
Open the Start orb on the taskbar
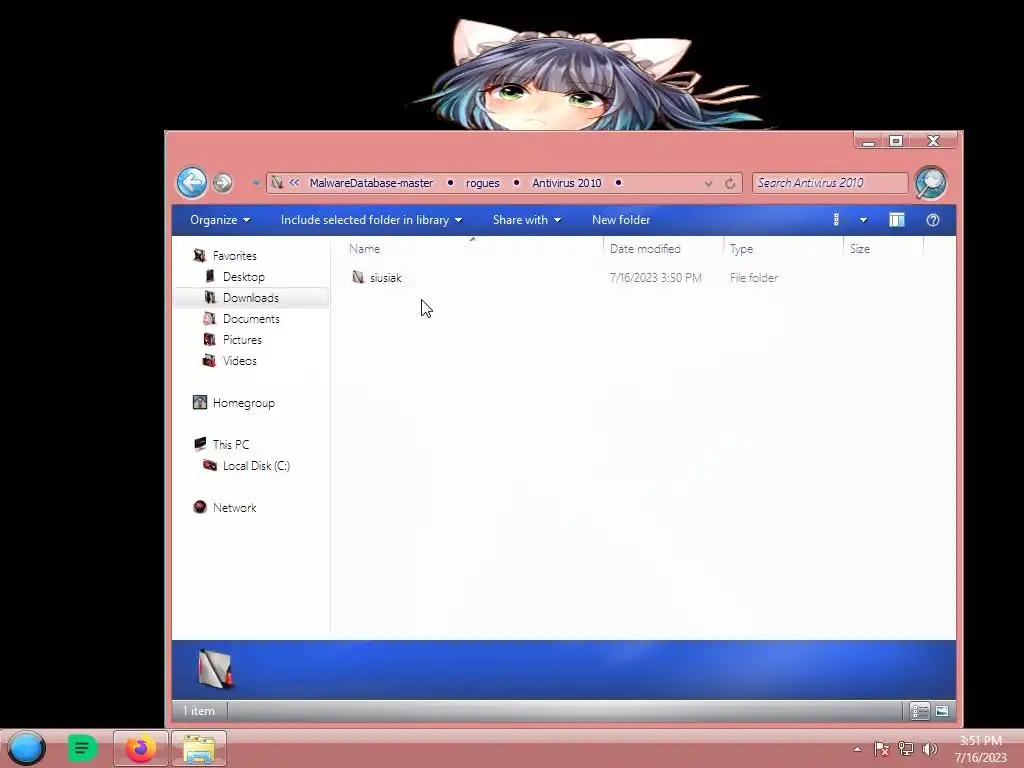[x=26, y=748]
